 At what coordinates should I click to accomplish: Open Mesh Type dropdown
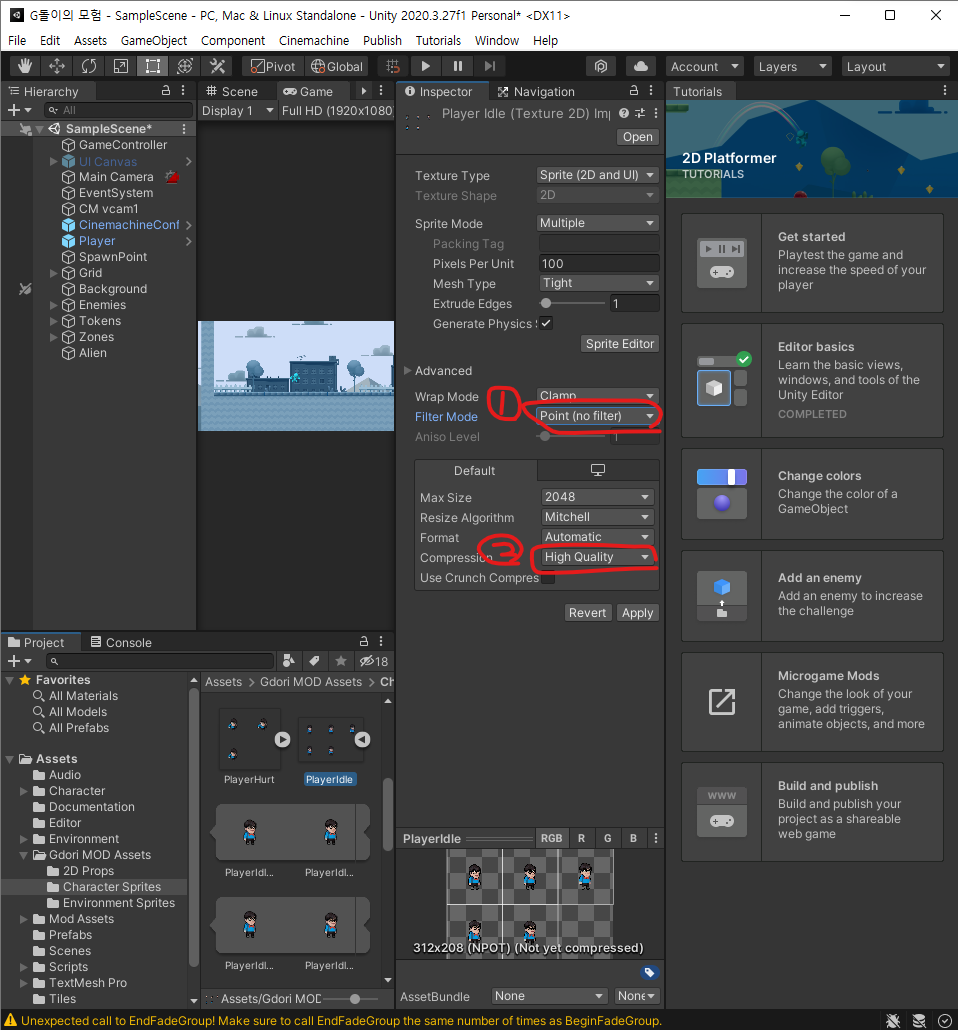599,283
